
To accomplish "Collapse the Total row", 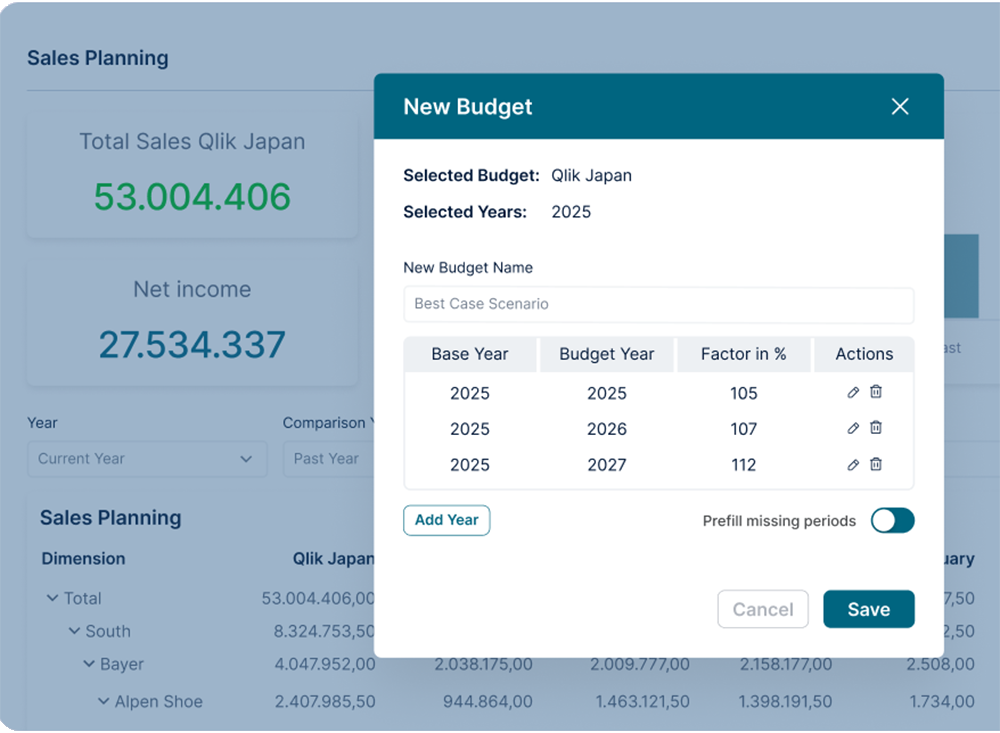I will point(52,598).
